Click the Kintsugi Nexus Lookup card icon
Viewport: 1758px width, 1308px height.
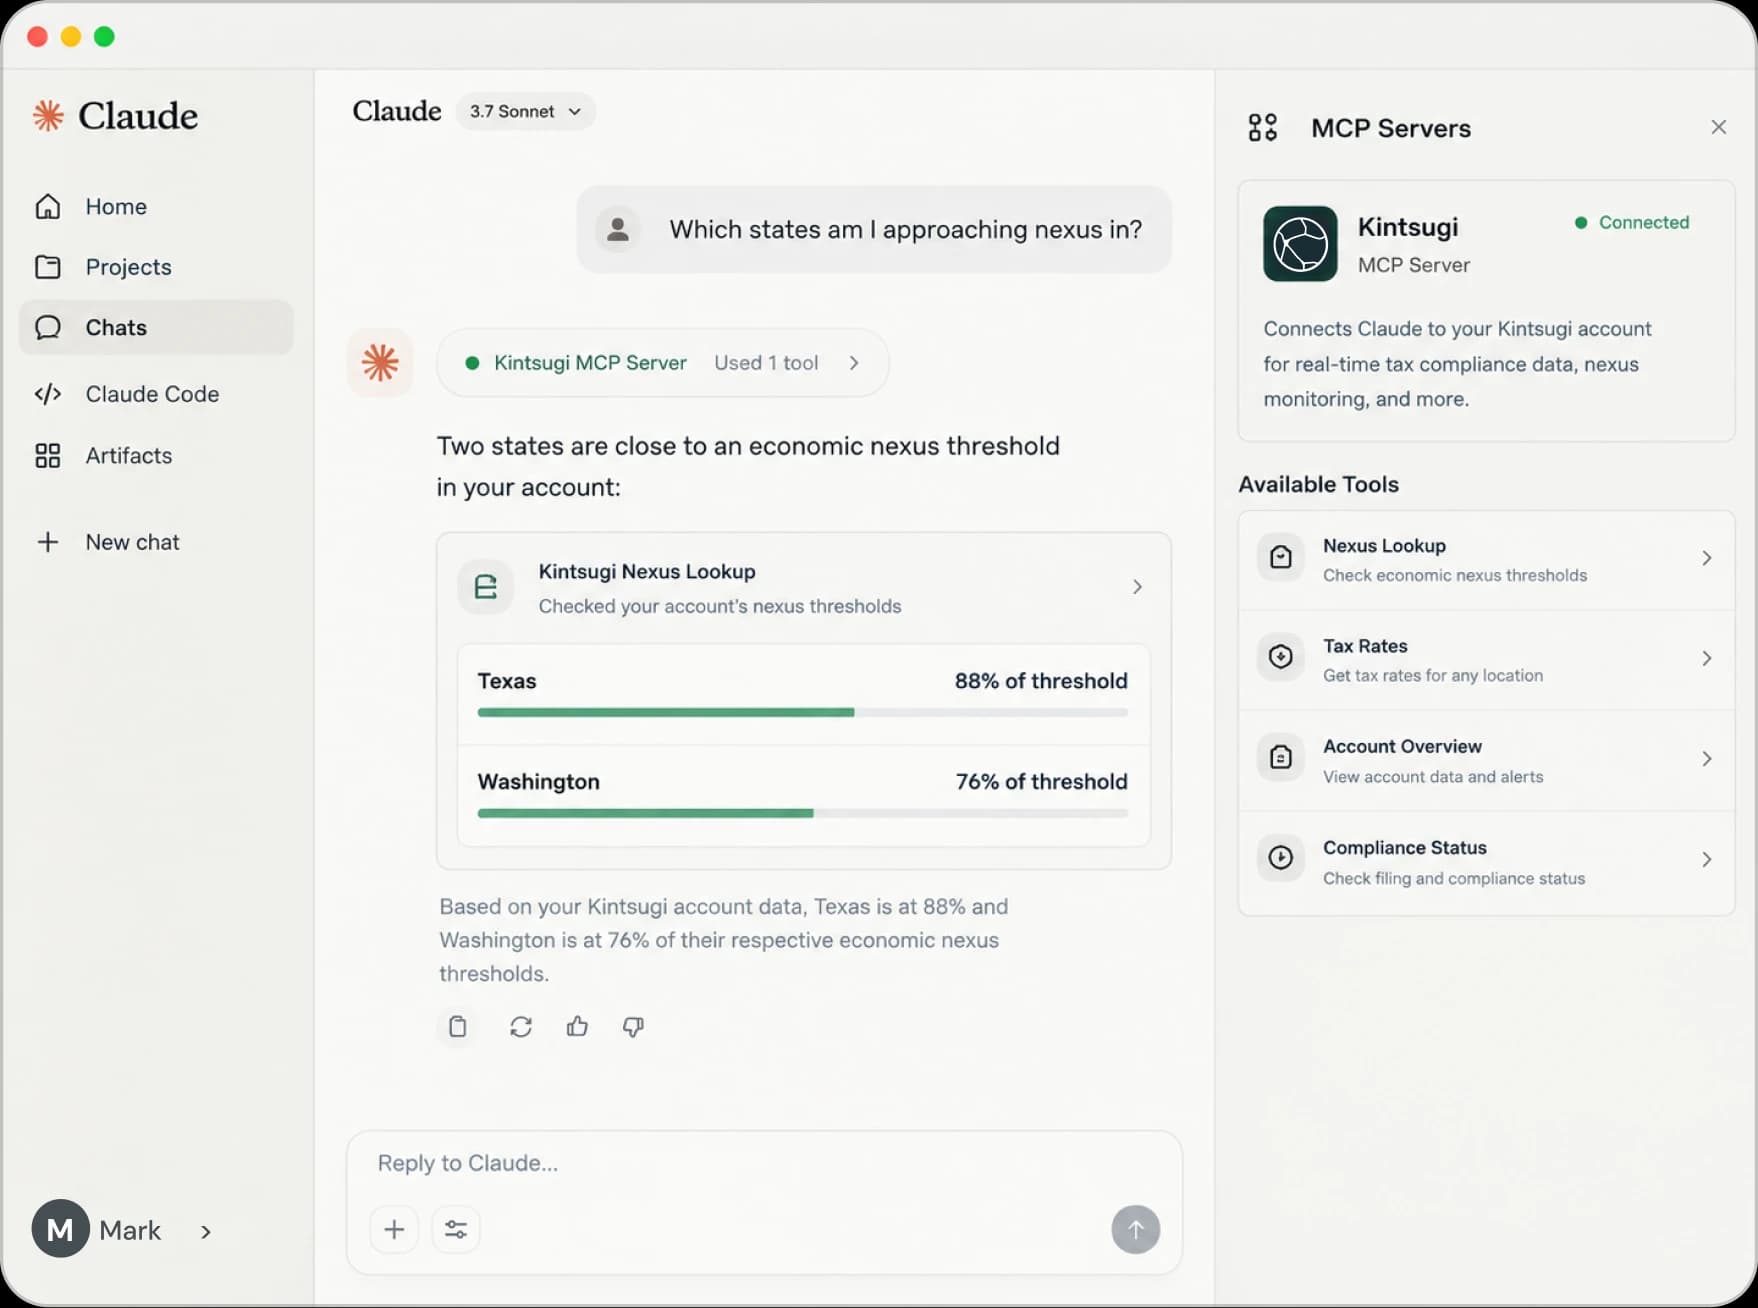486,587
